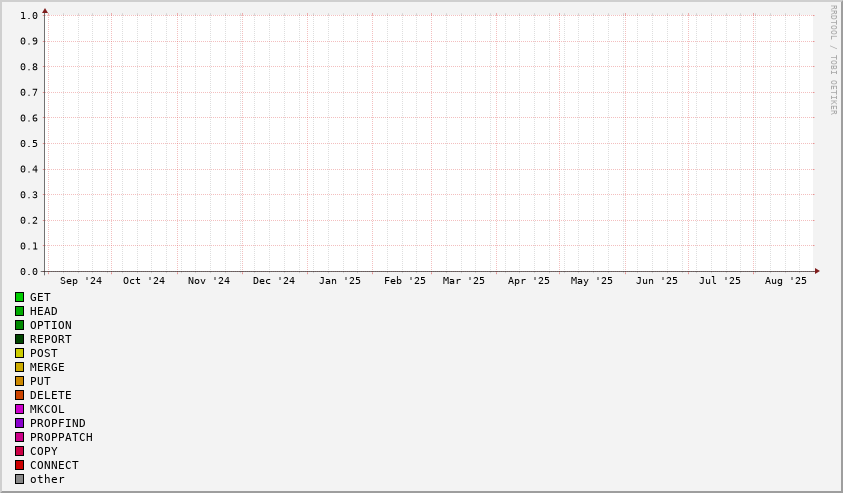
Task: Click the 0.8 y-axis value
Action: (x=29, y=67)
